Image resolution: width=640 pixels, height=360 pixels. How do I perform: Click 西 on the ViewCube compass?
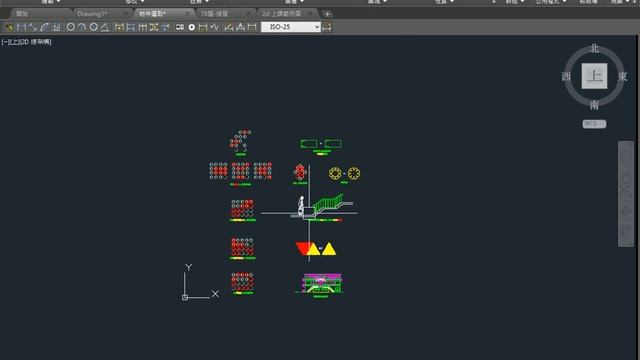pos(566,77)
